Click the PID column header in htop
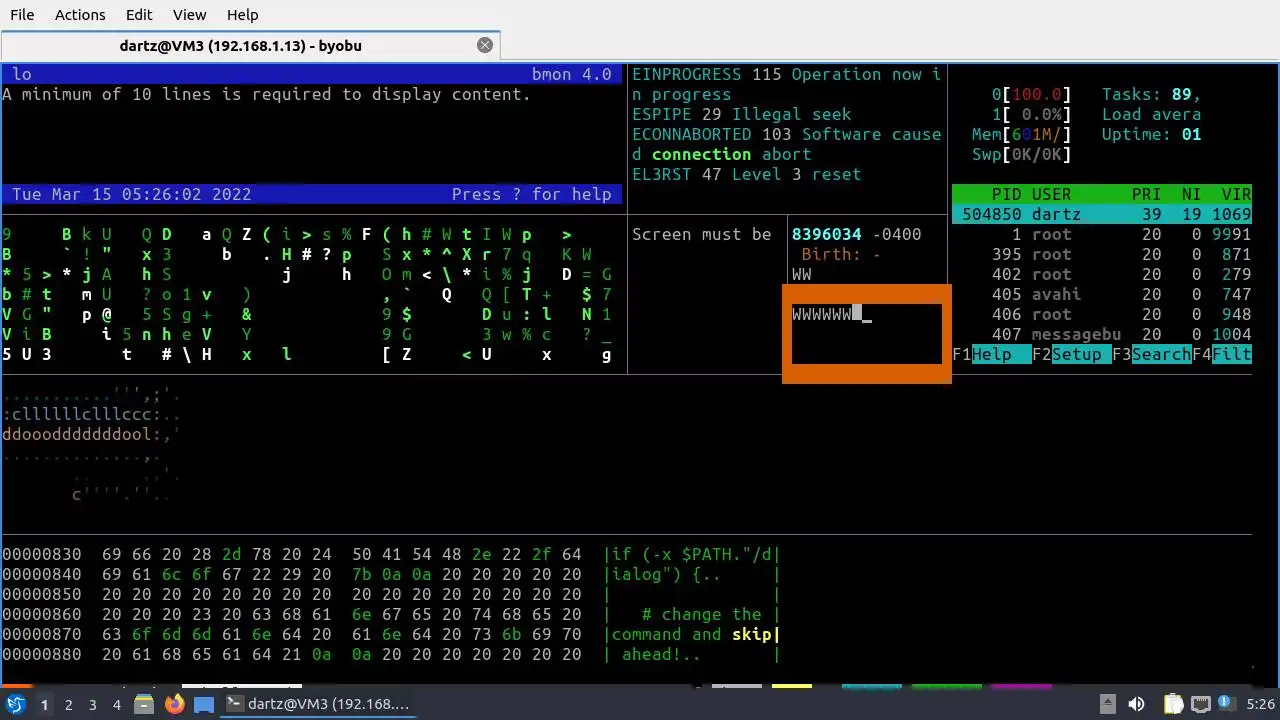Viewport: 1280px width, 720px height. tap(1006, 194)
